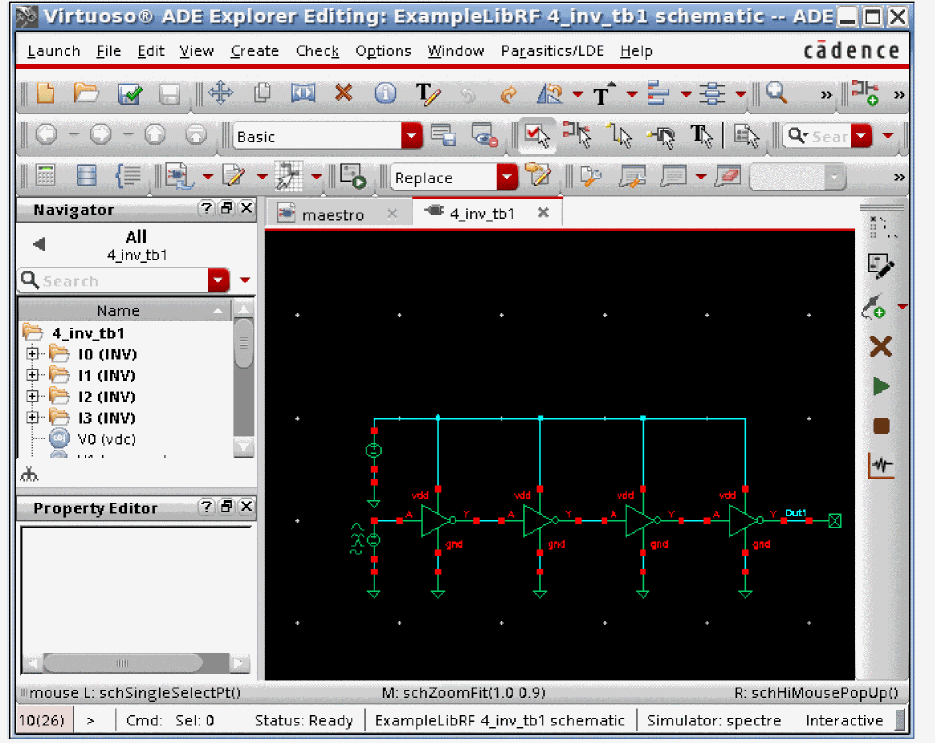Viewport: 935px width, 743px height.
Task: Click the brown X delete icon in right sidebar
Action: pos(880,347)
